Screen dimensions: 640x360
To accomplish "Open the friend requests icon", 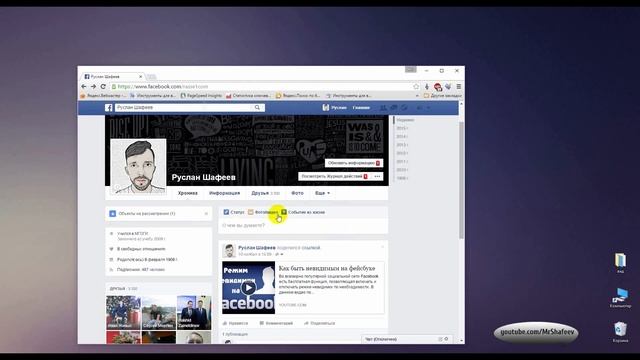I will click(x=383, y=108).
